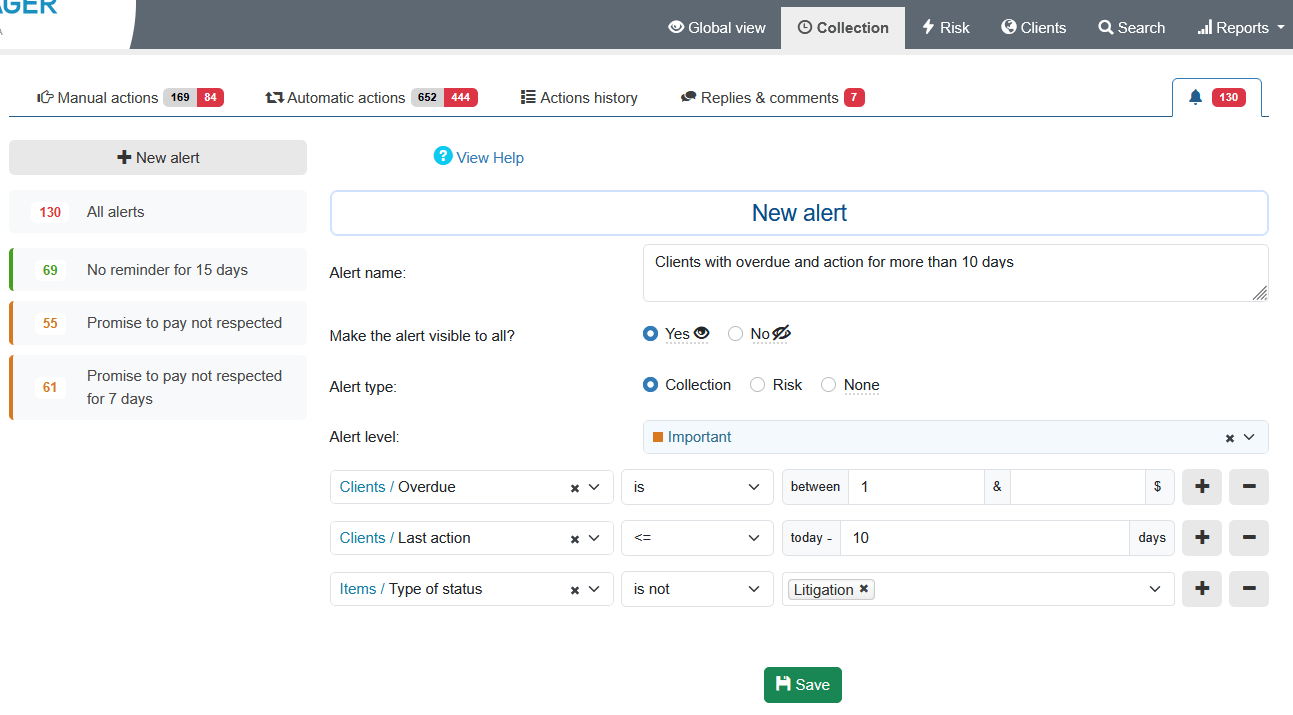Click the New alert button in sidebar
Image resolution: width=1293 pixels, height=715 pixels.
pyautogui.click(x=158, y=158)
